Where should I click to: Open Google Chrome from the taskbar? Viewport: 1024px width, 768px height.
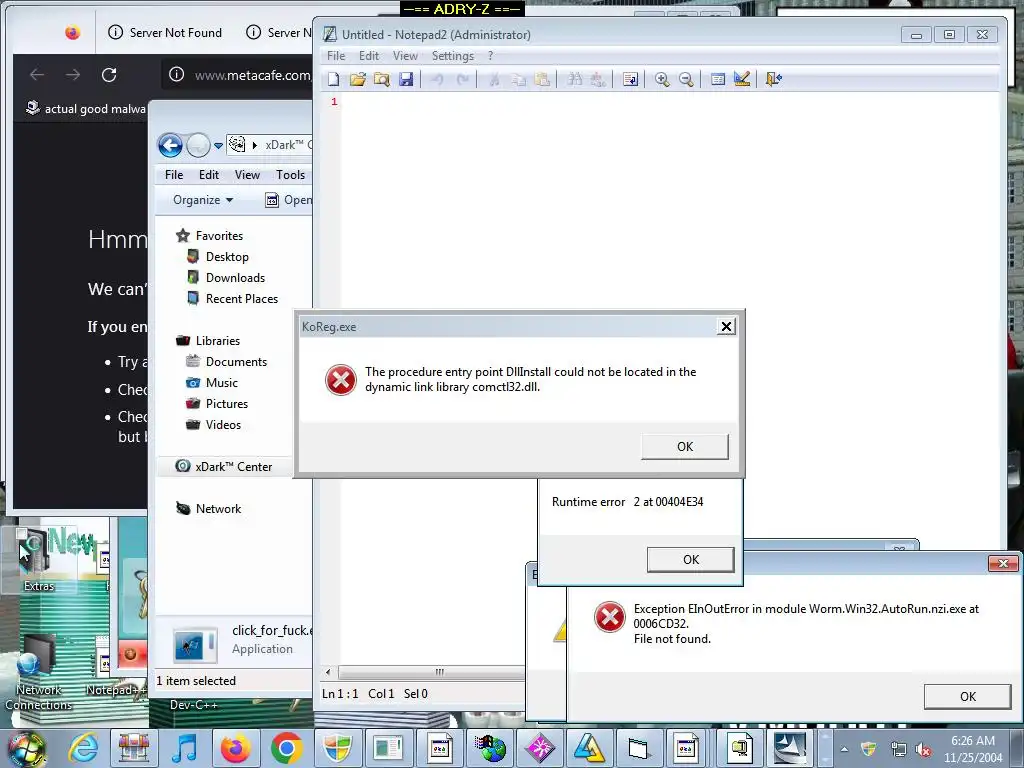287,748
